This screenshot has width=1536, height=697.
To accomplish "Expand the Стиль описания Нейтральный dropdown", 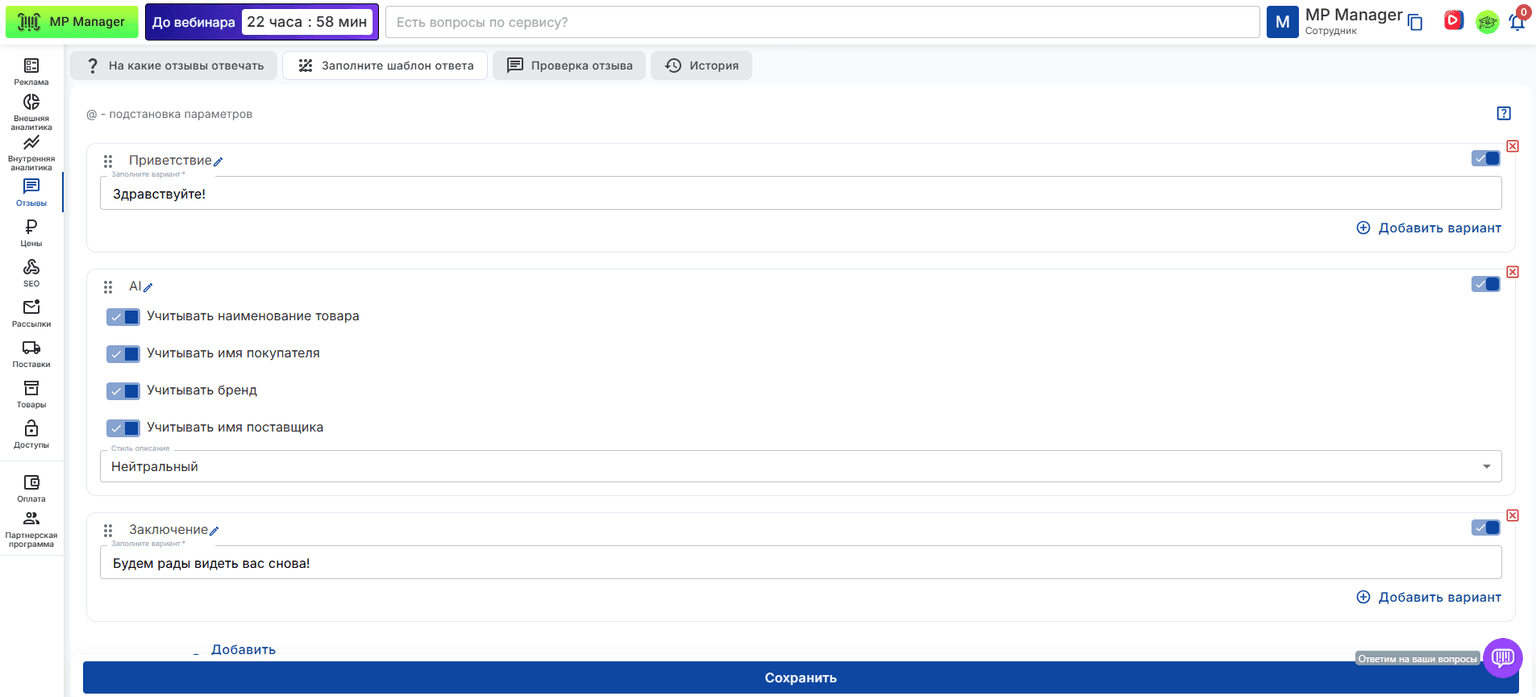I will 801,466.
